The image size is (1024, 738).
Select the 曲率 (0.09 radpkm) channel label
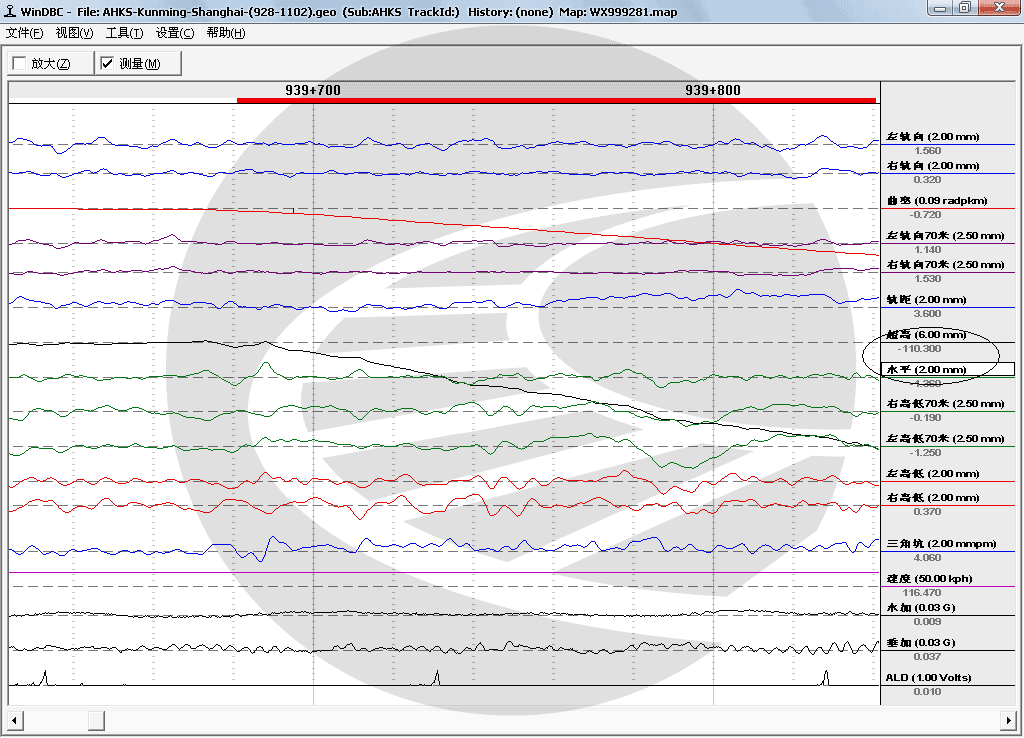(936, 201)
